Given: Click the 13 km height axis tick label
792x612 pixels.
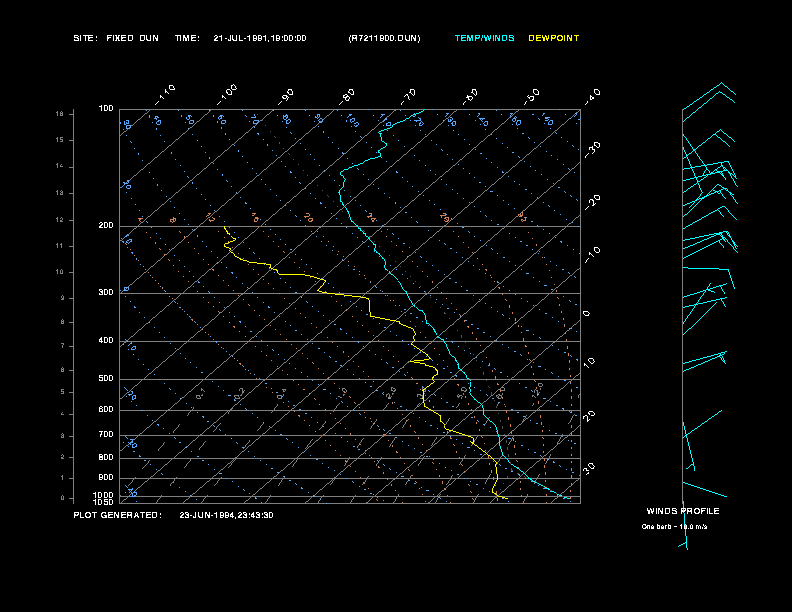Looking at the screenshot, I should tap(60, 193).
